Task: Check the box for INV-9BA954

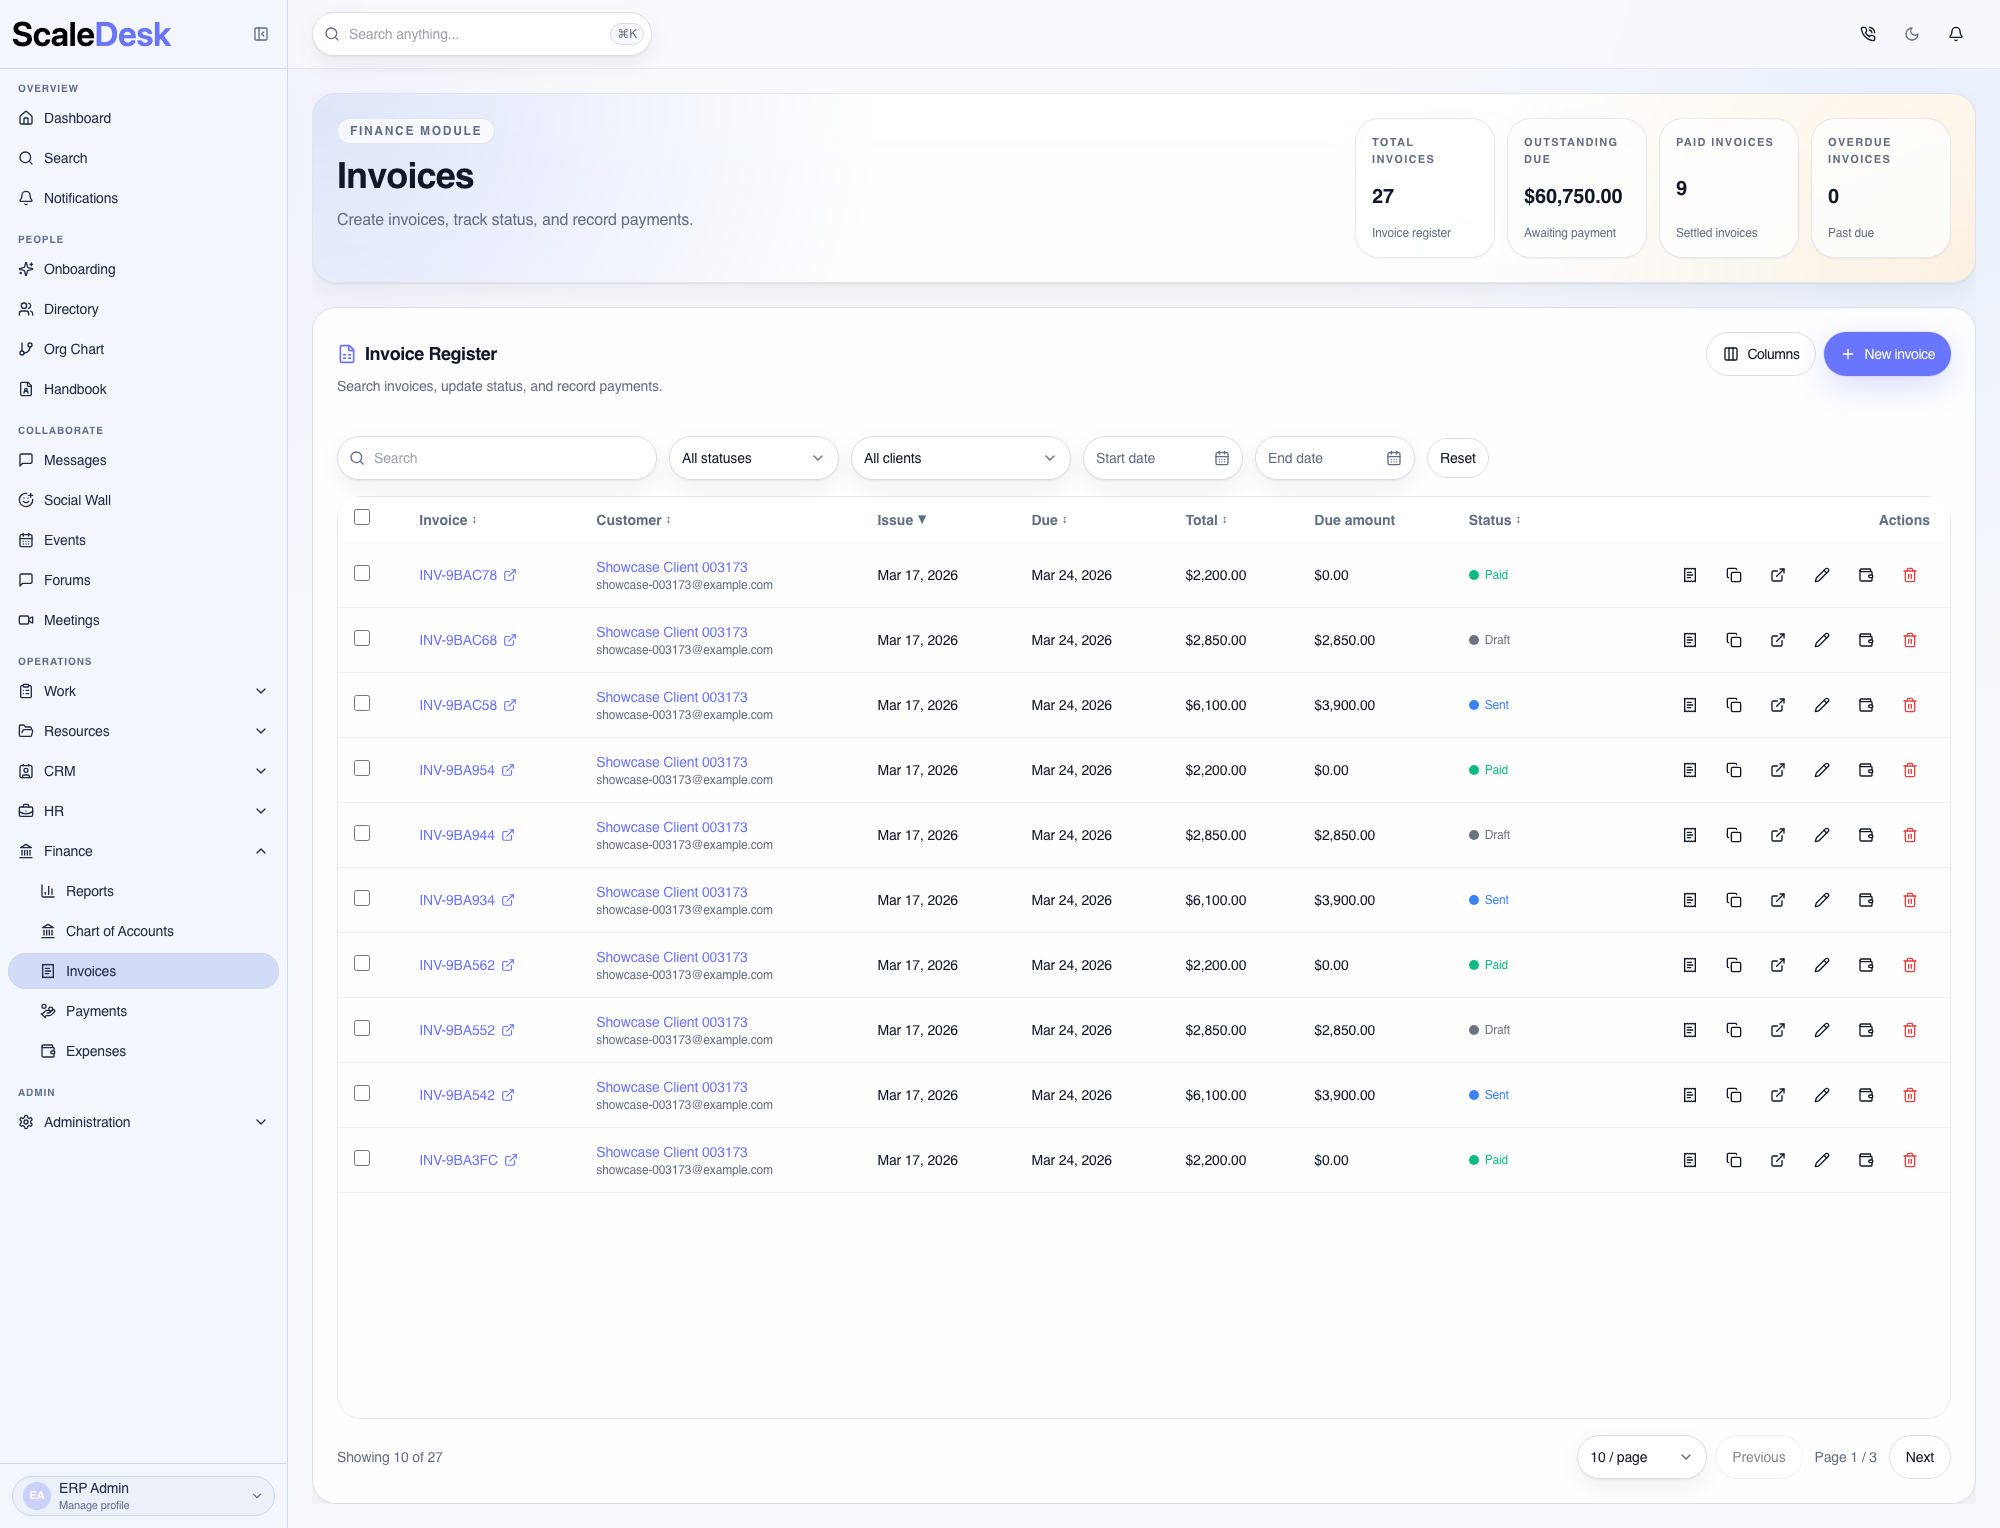Action: 362,768
